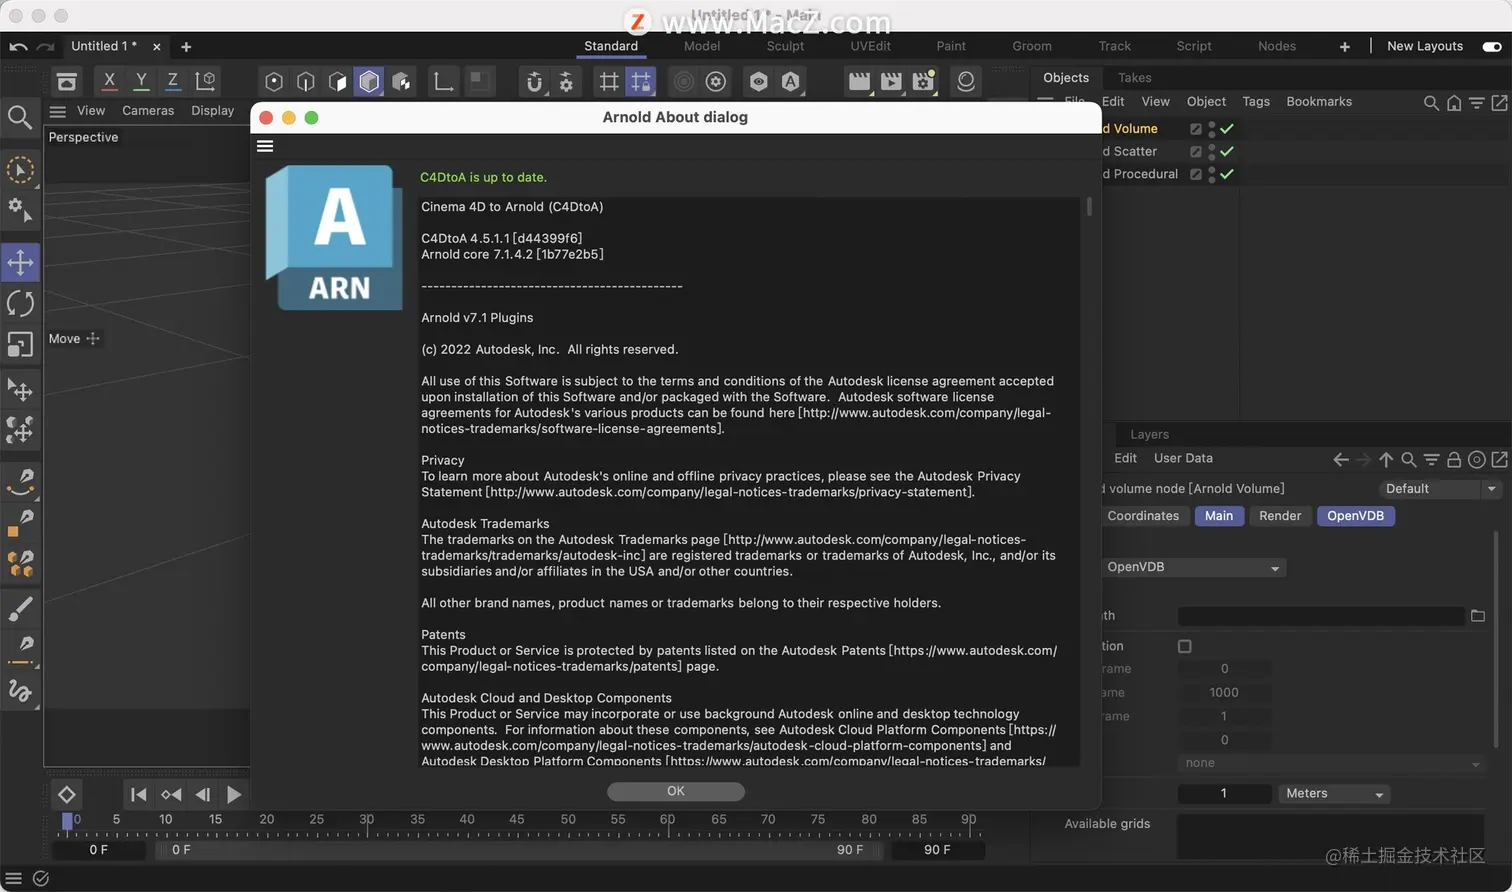This screenshot has height=892, width=1512.
Task: Toggle the locked workplane grid icon
Action: coord(640,82)
